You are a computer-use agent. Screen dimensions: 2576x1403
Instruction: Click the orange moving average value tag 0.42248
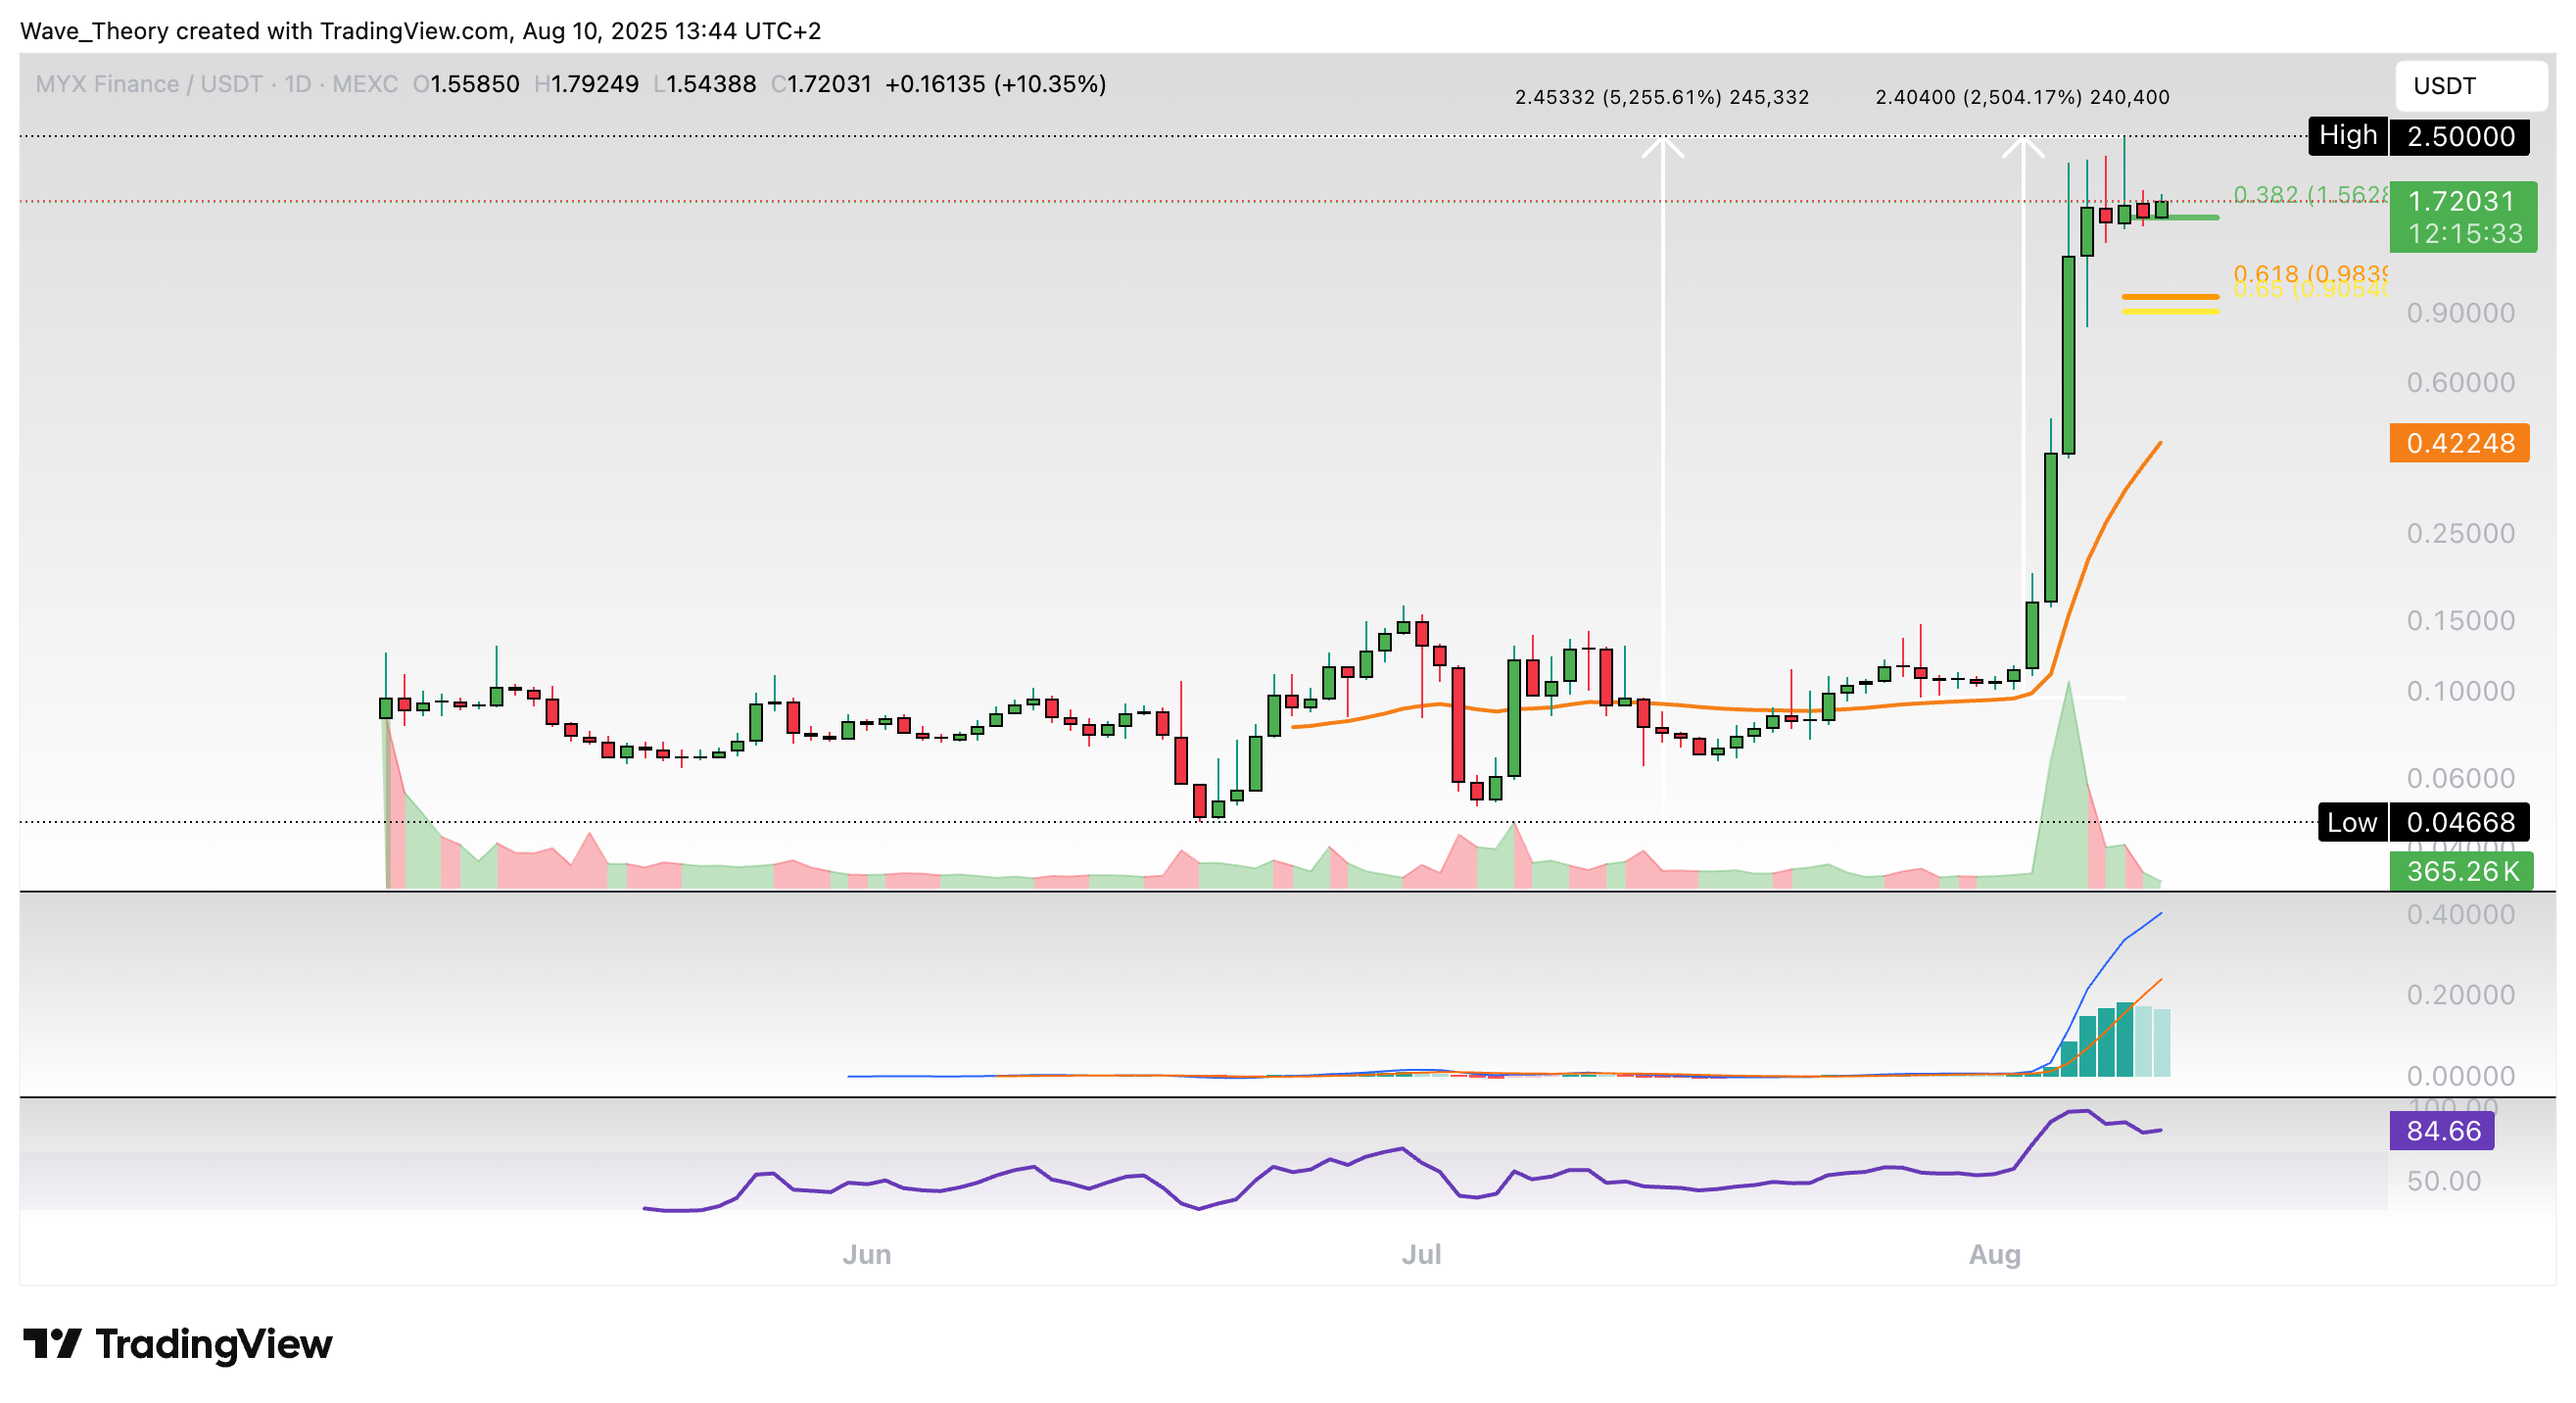[x=2459, y=443]
